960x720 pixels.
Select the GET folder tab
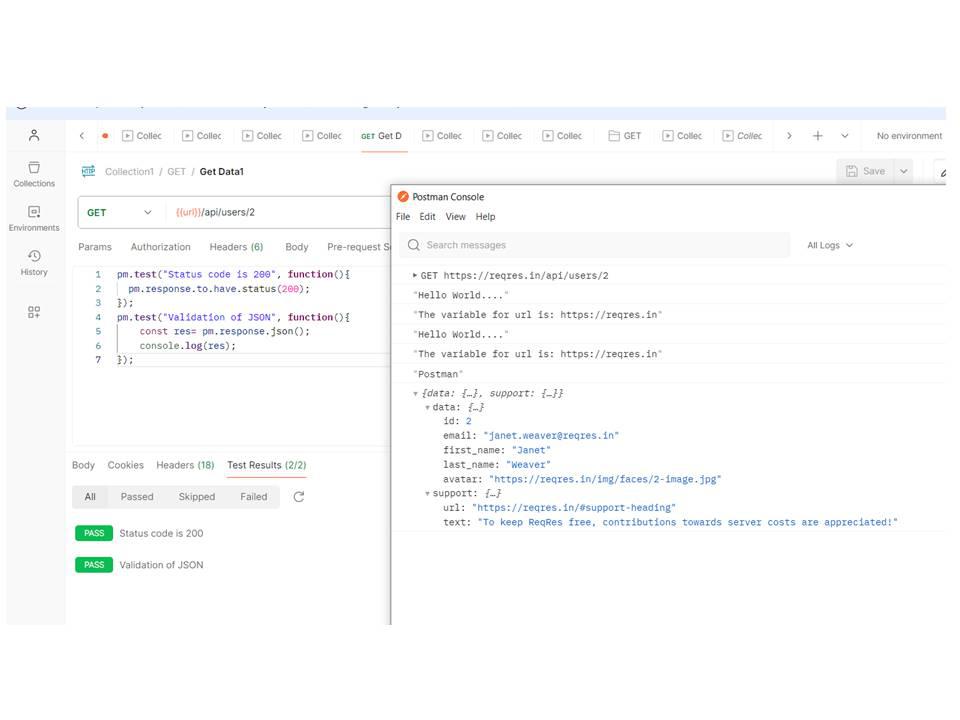(624, 136)
